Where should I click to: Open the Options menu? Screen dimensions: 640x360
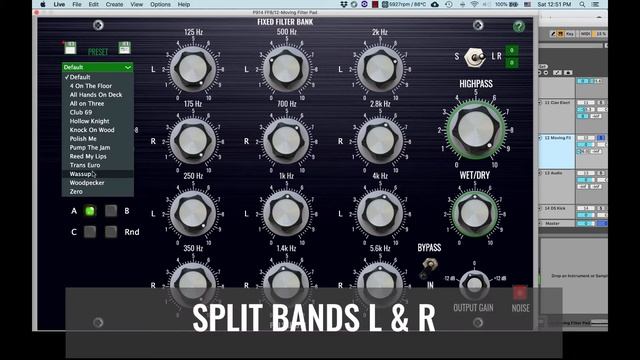(x=160, y=4)
